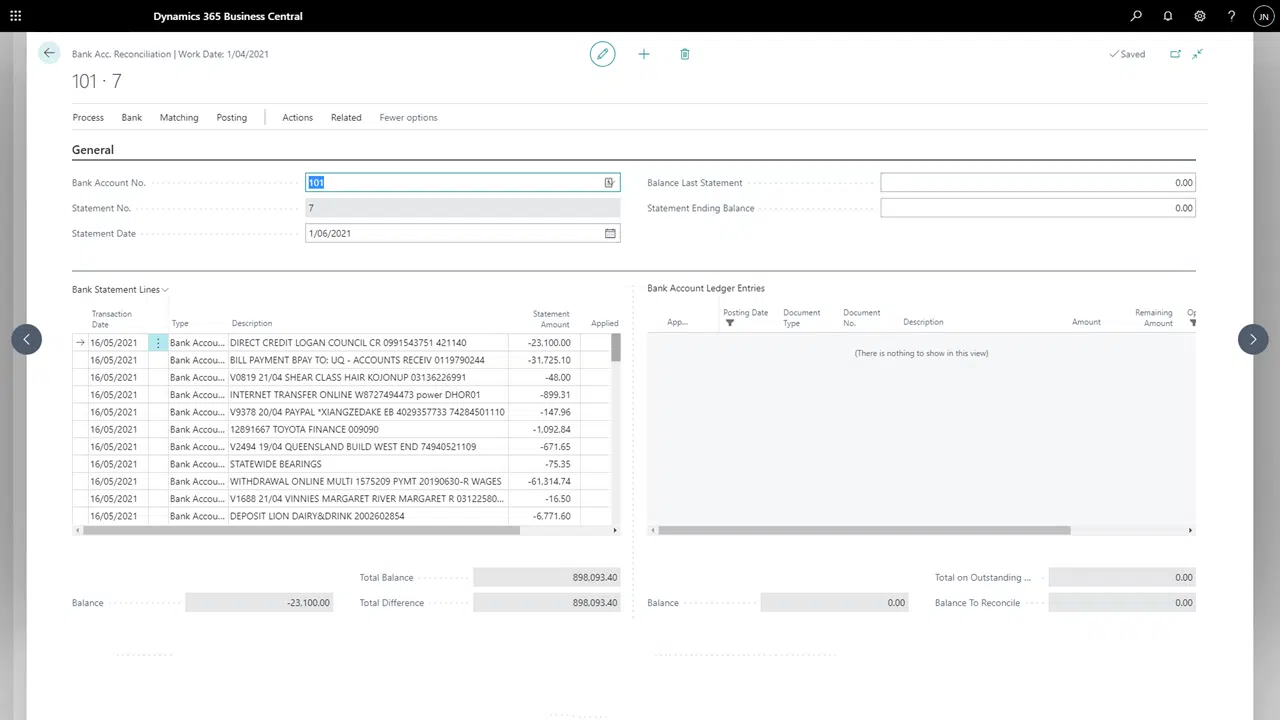Click amount -1,092.84
Viewport: 1280px width, 720px height.
point(552,429)
